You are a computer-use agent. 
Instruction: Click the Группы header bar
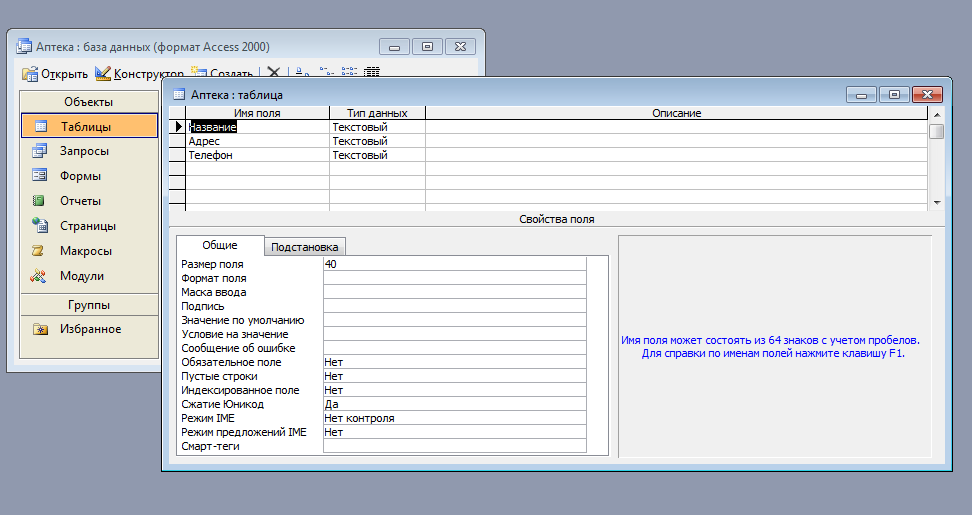(x=89, y=305)
